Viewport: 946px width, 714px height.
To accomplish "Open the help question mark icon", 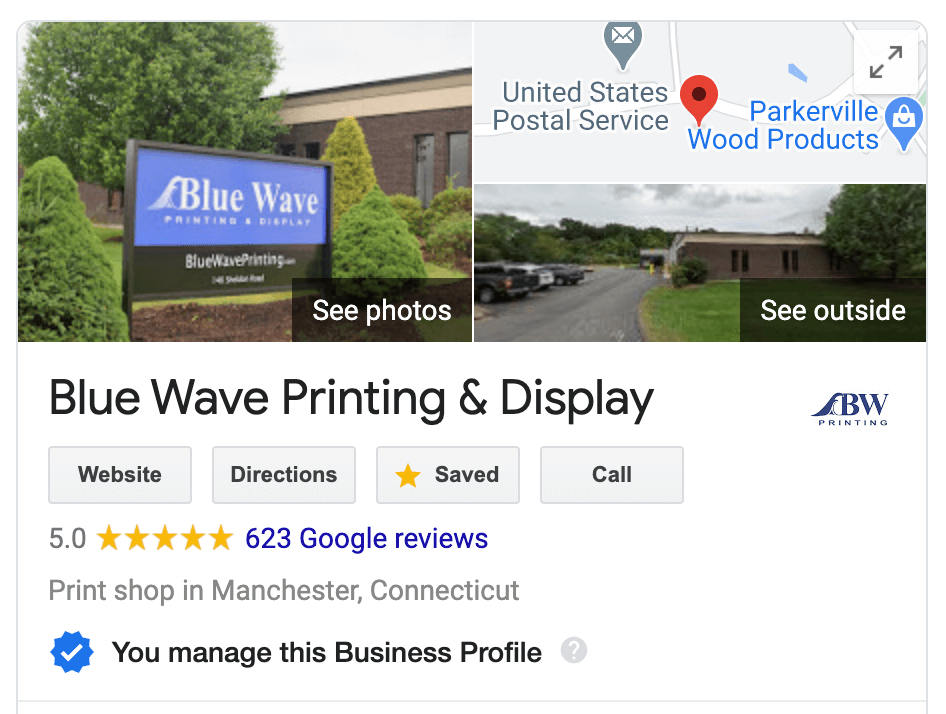I will (x=574, y=650).
